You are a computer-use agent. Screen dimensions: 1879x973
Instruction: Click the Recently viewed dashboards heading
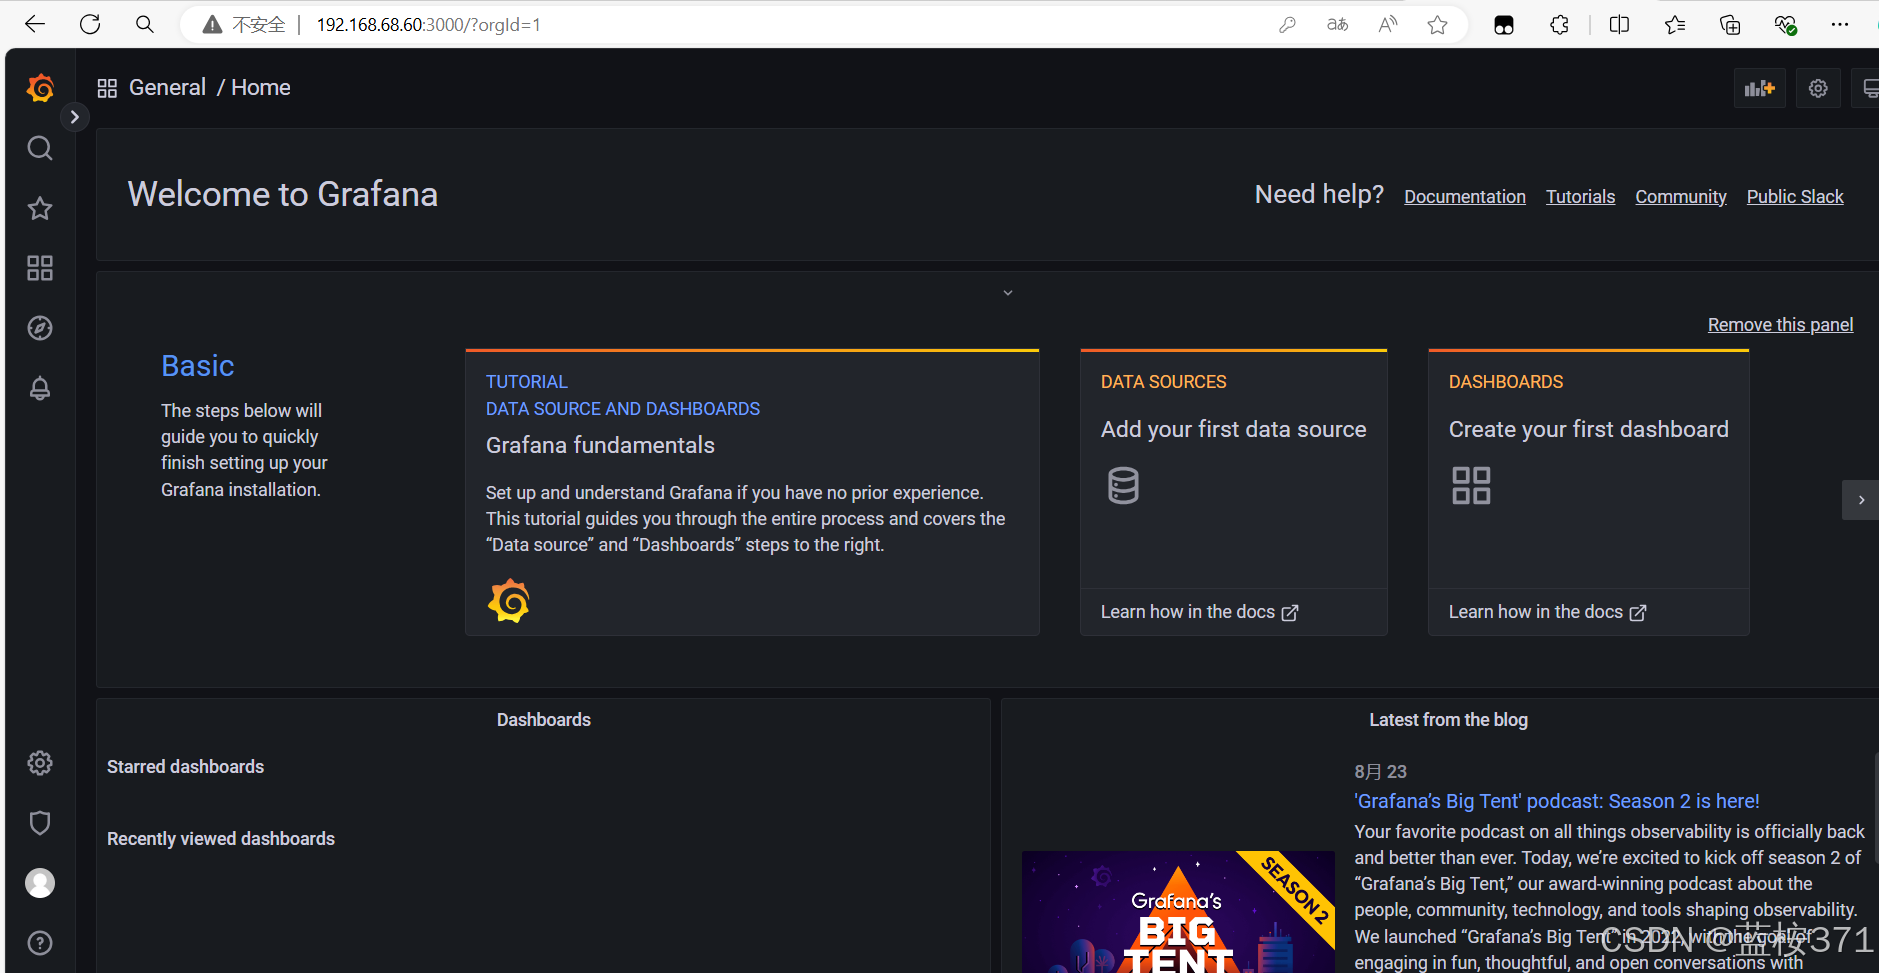click(221, 839)
